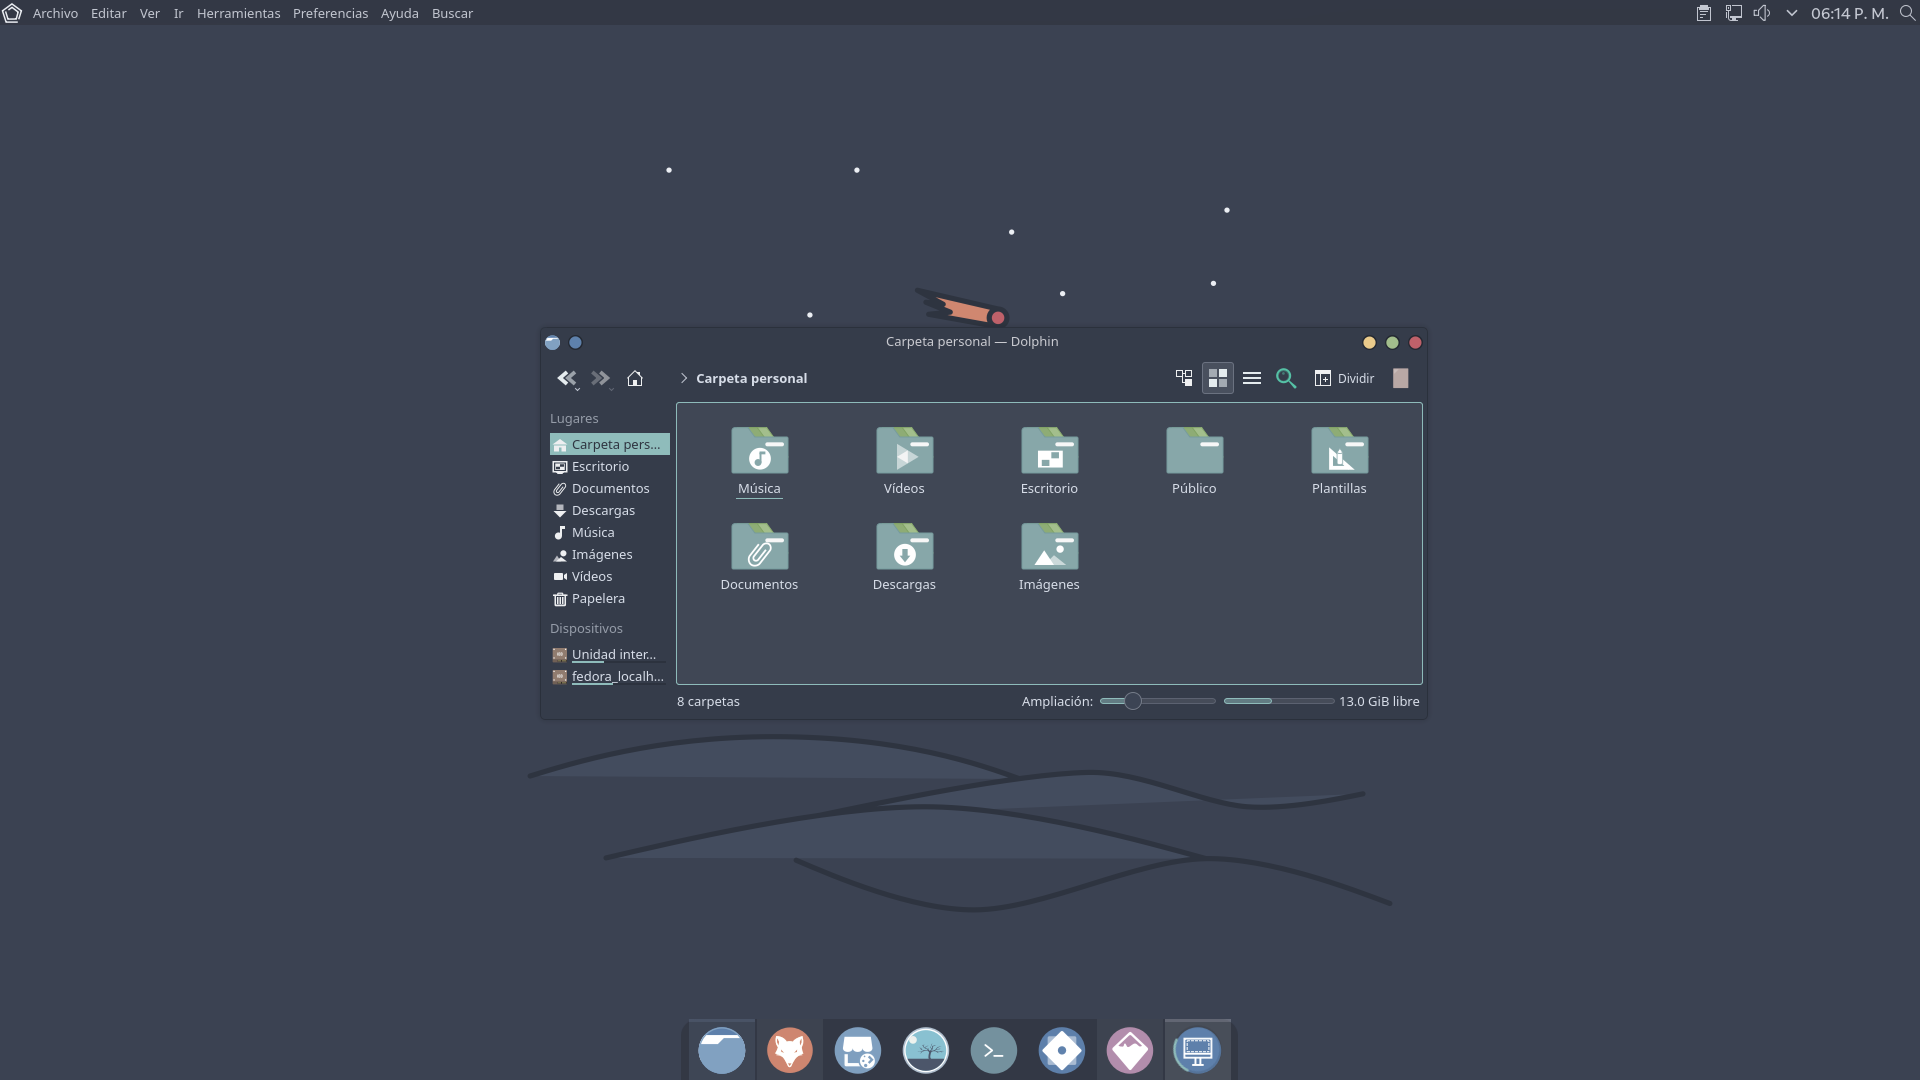Go forward with the double-chevron Forward button
The height and width of the screenshot is (1080, 1920).
tap(599, 378)
